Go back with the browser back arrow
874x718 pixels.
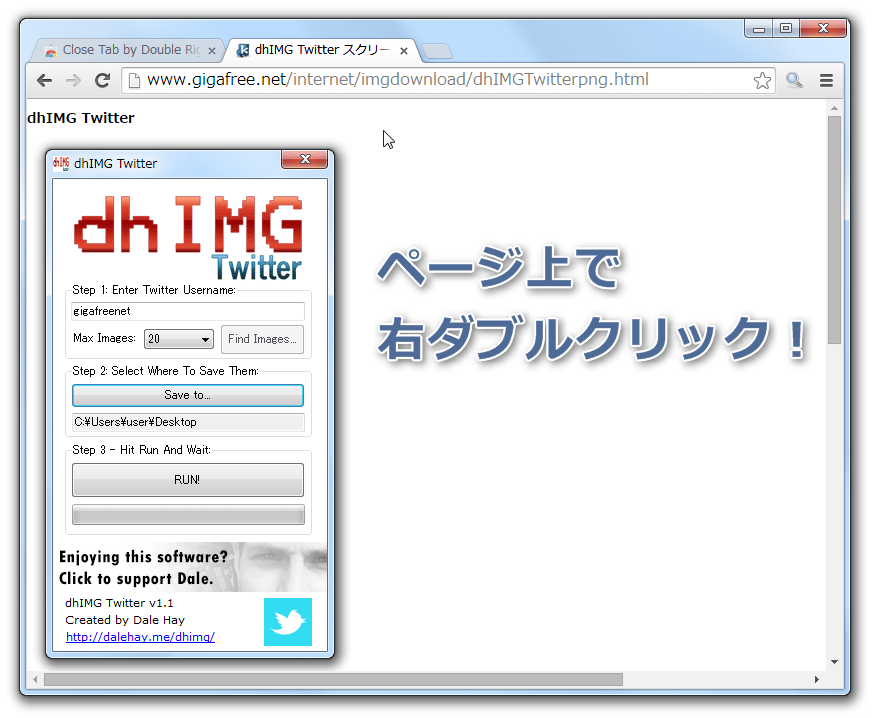pos(45,81)
